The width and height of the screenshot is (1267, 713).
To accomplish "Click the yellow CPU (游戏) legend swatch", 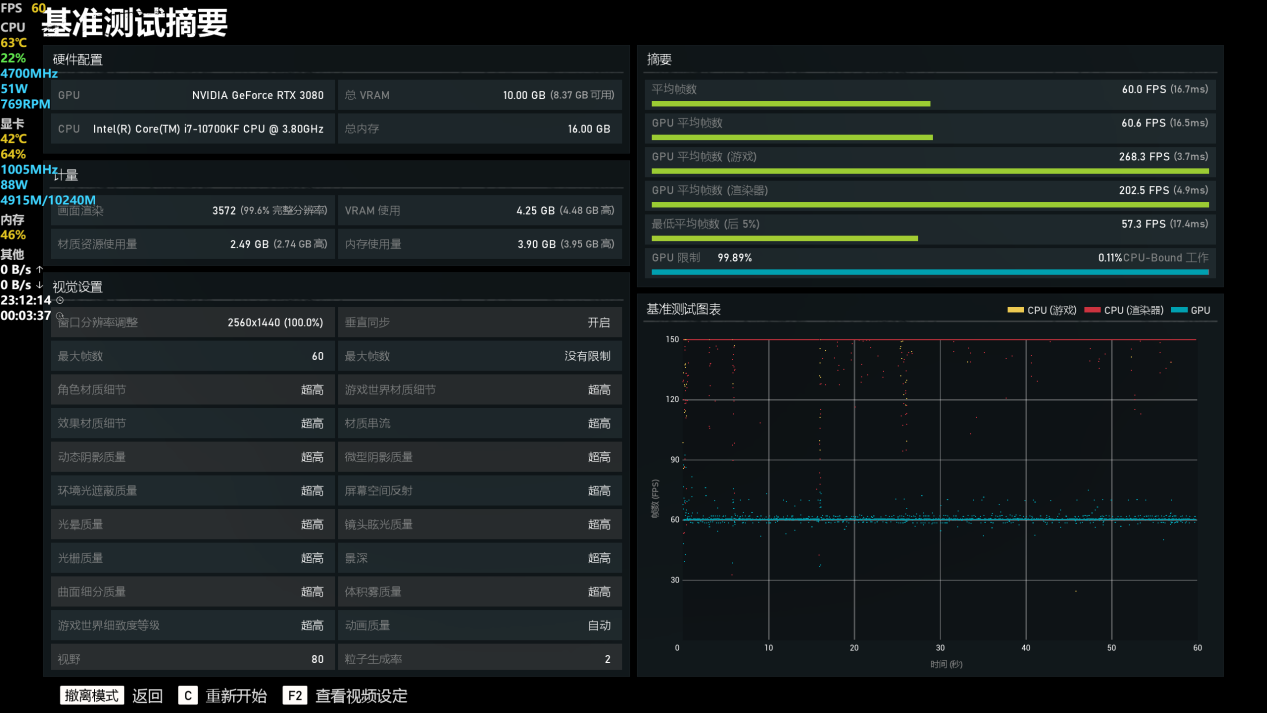I will point(1016,311).
